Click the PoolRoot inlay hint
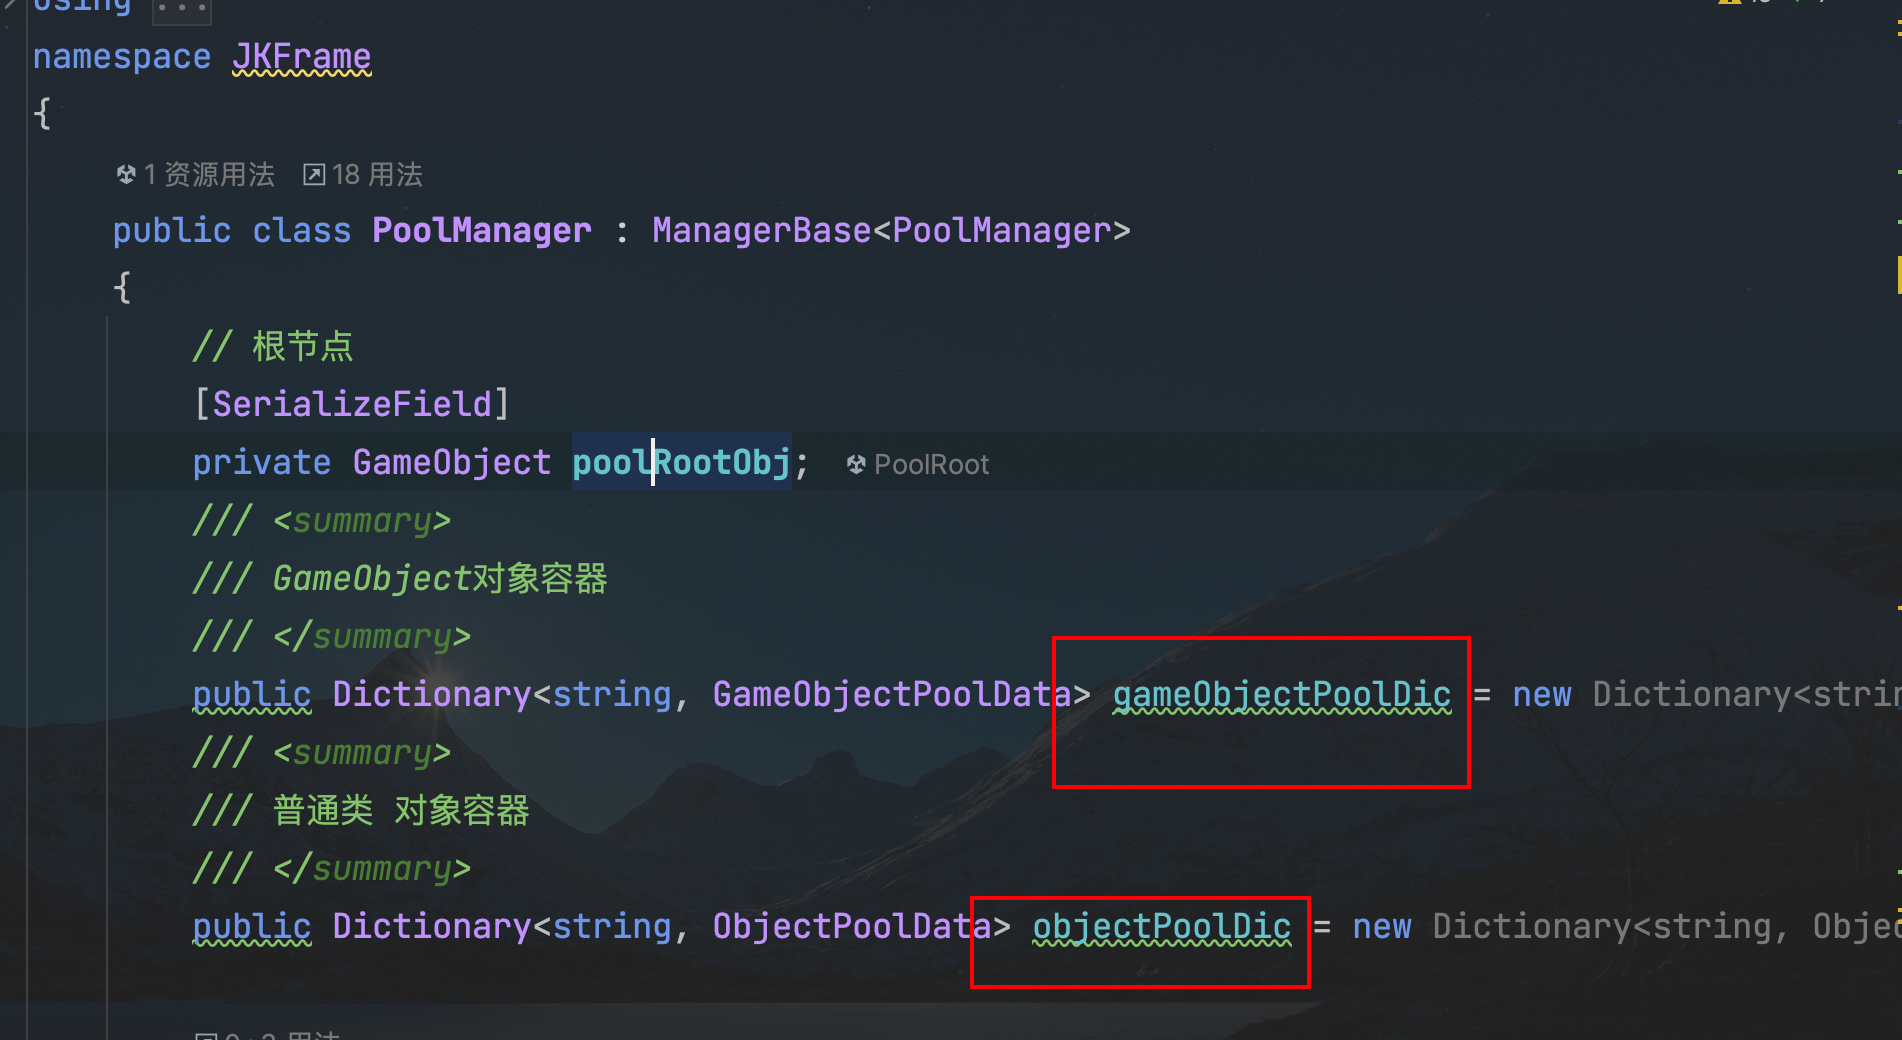 930,464
